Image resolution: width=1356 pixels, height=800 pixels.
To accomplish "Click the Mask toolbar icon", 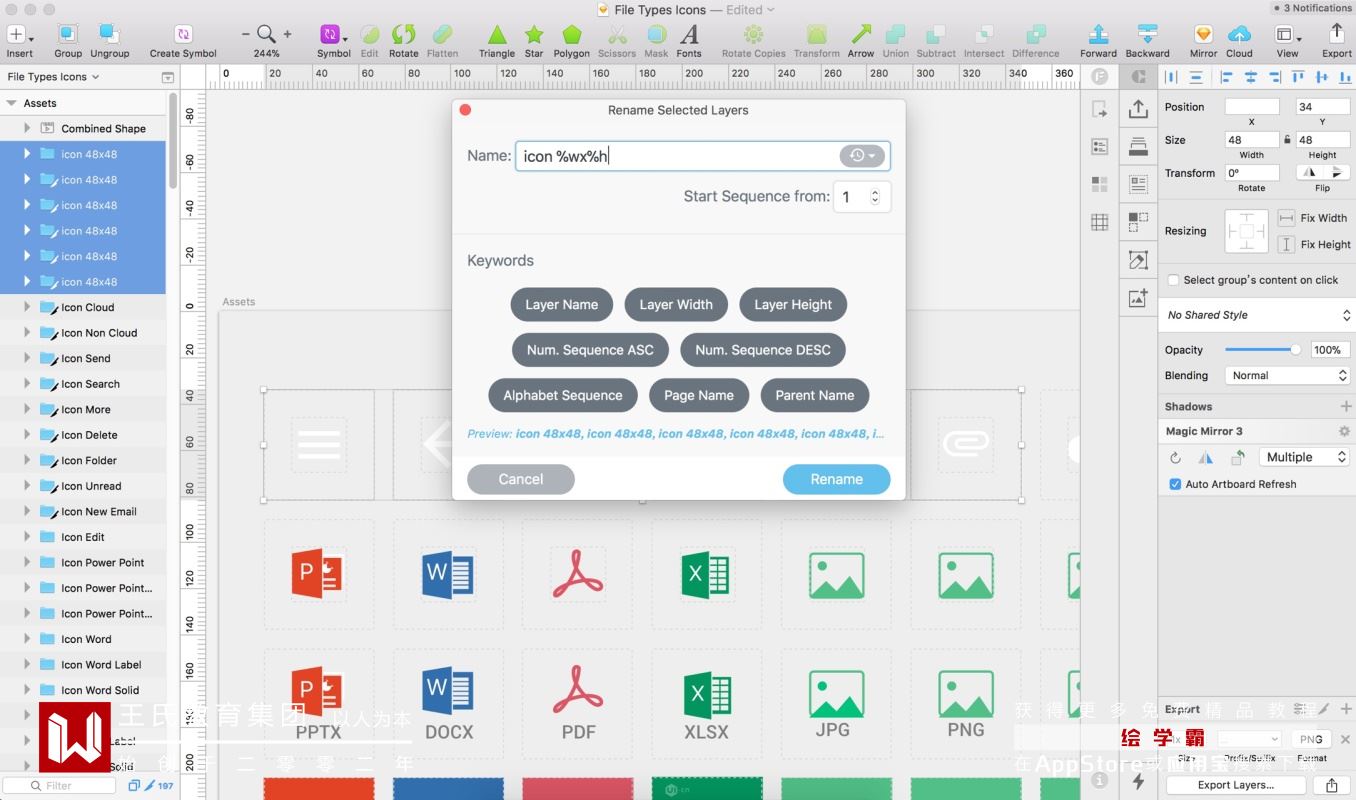I will pyautogui.click(x=656, y=40).
